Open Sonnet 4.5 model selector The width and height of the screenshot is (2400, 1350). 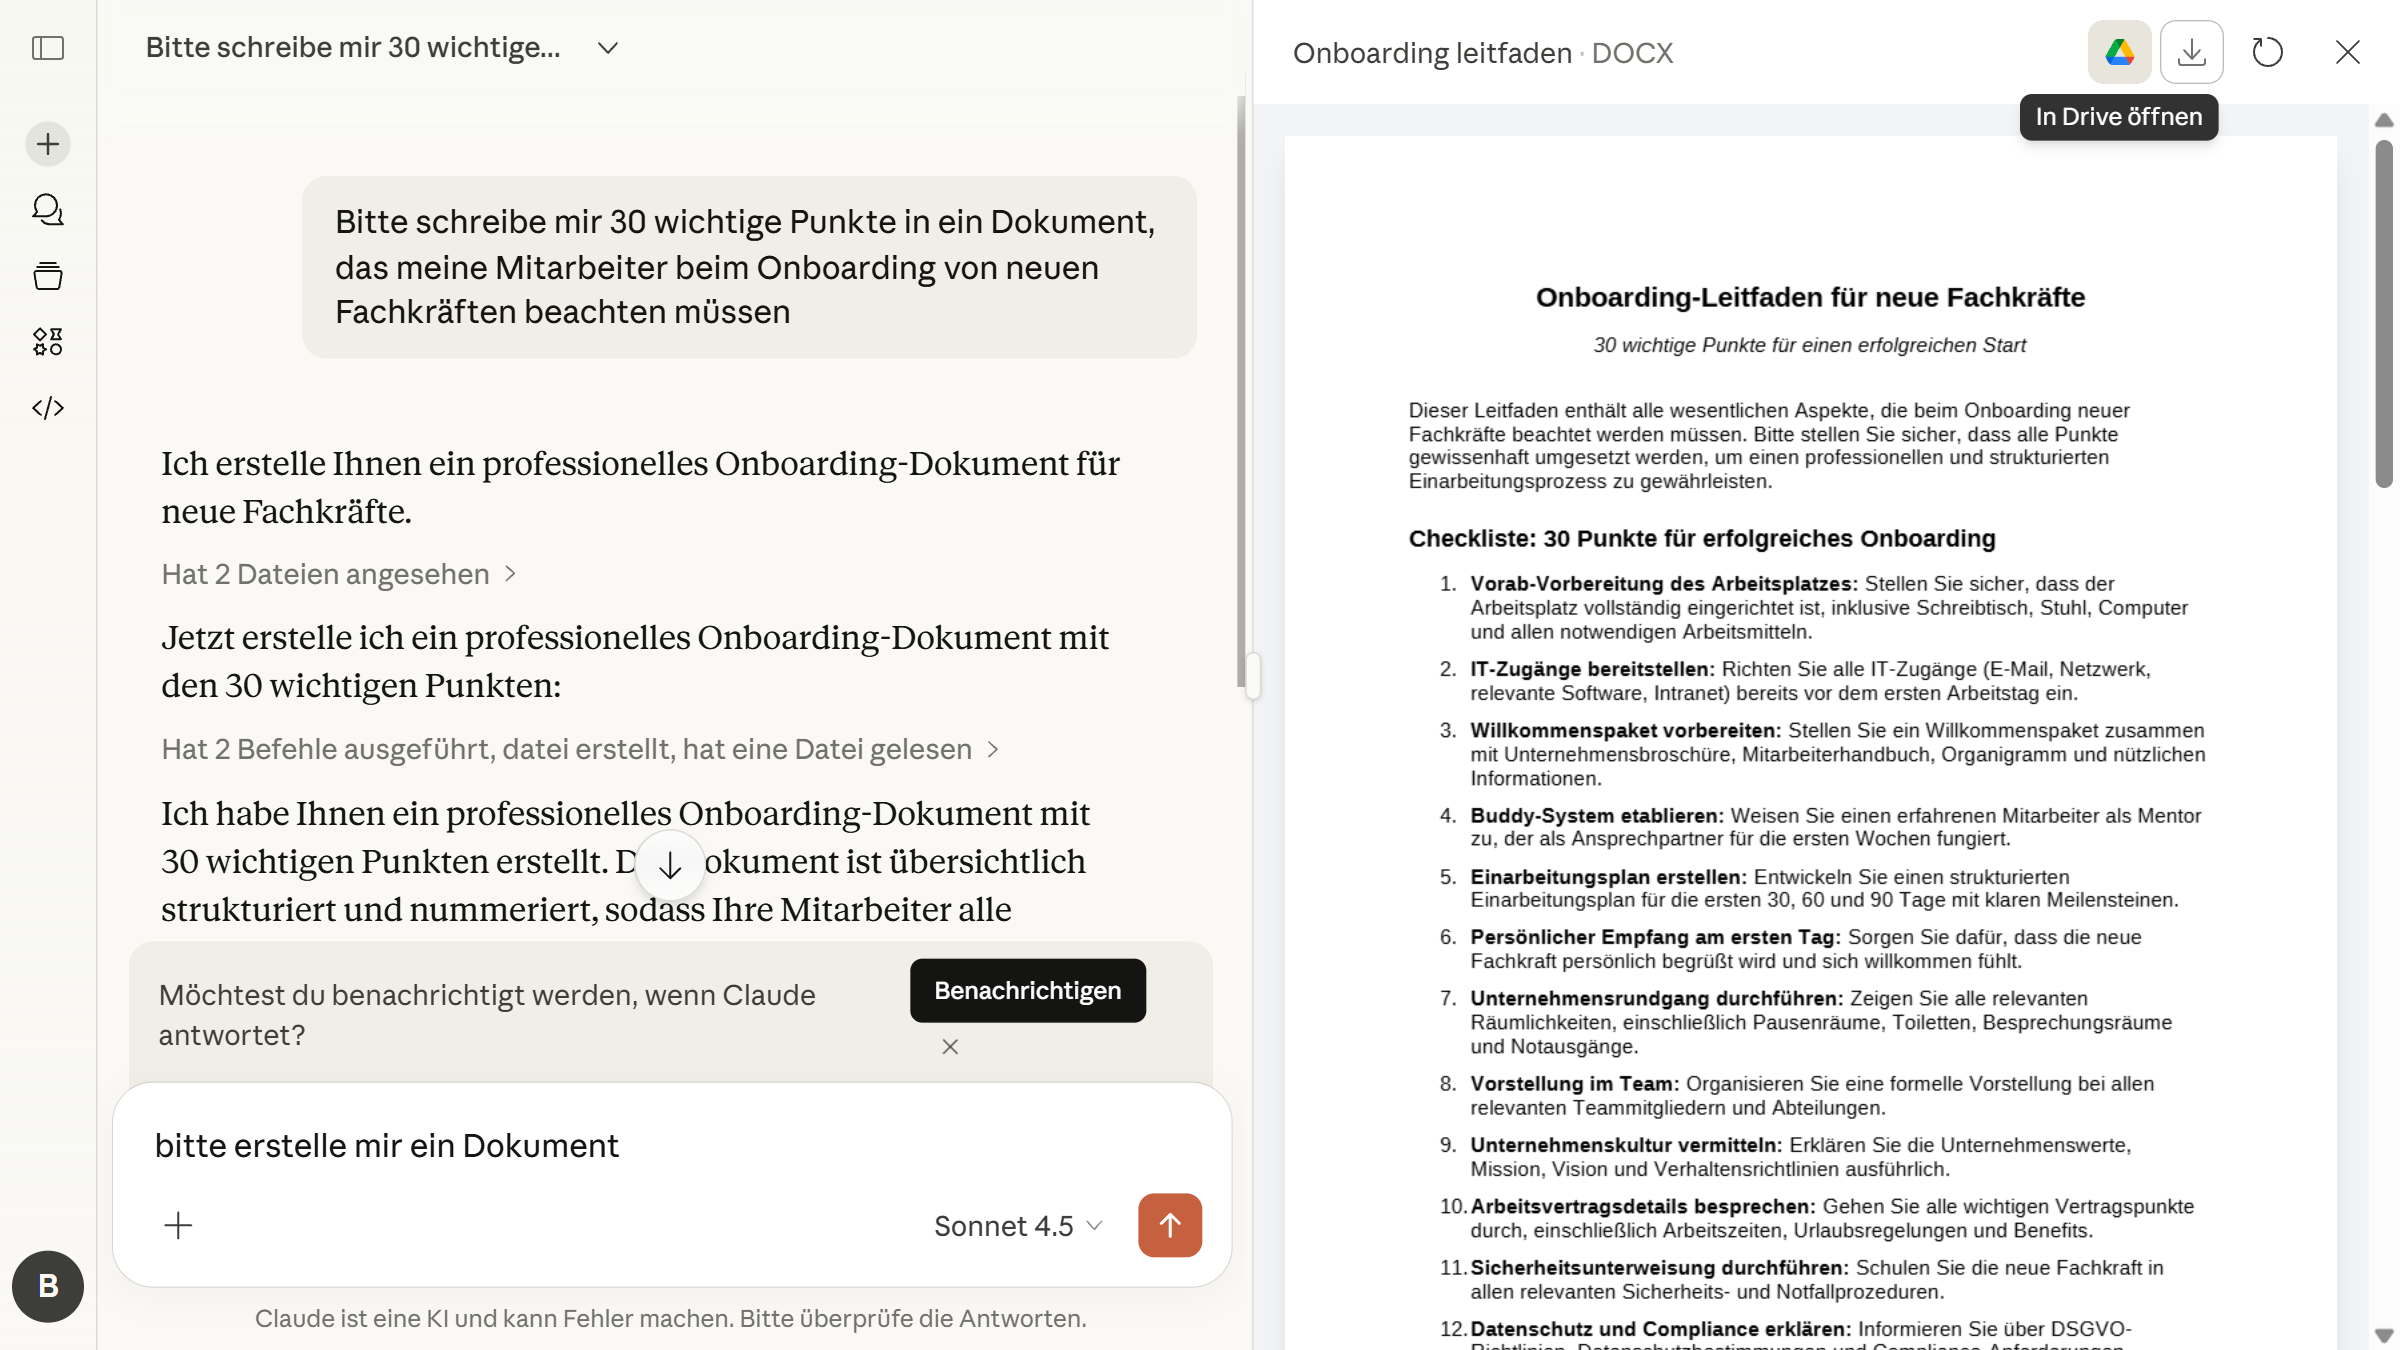click(1018, 1226)
